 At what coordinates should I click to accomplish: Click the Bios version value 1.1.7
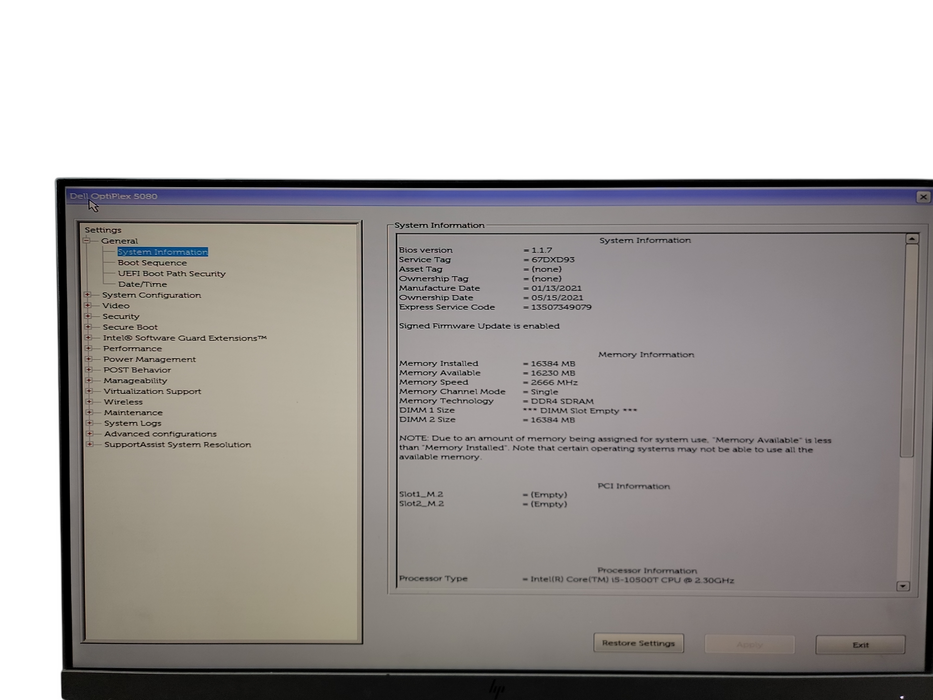[x=541, y=251]
